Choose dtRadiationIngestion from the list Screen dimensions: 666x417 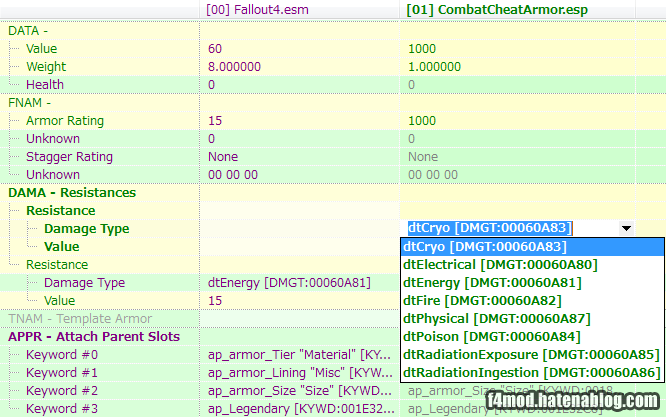[x=532, y=372]
